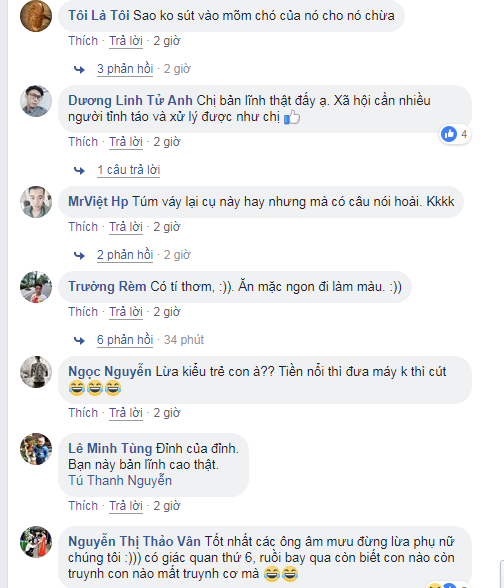The width and height of the screenshot is (504, 588).
Task: Click Lê Minh Tùng's avatar picture
Action: [x=36, y=449]
